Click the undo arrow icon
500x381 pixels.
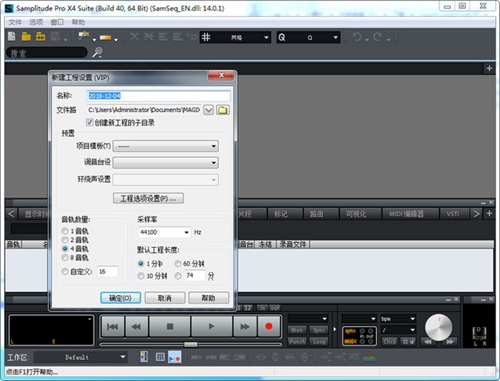[357, 37]
